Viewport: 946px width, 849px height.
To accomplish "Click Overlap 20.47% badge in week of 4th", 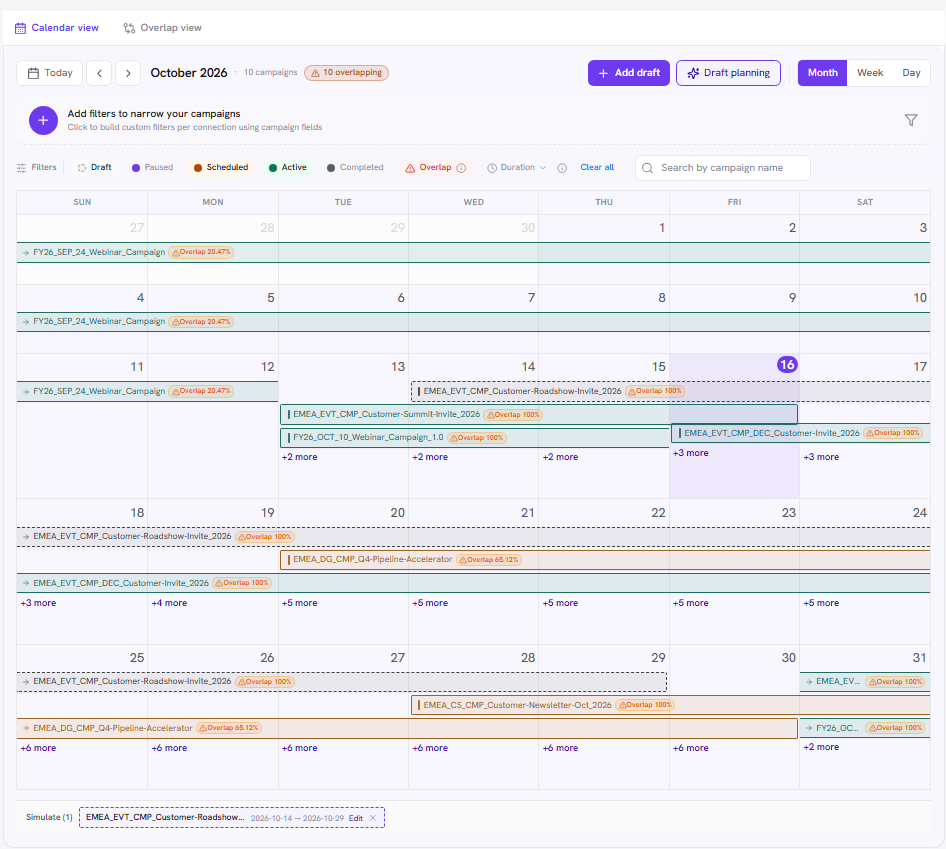I will (201, 322).
